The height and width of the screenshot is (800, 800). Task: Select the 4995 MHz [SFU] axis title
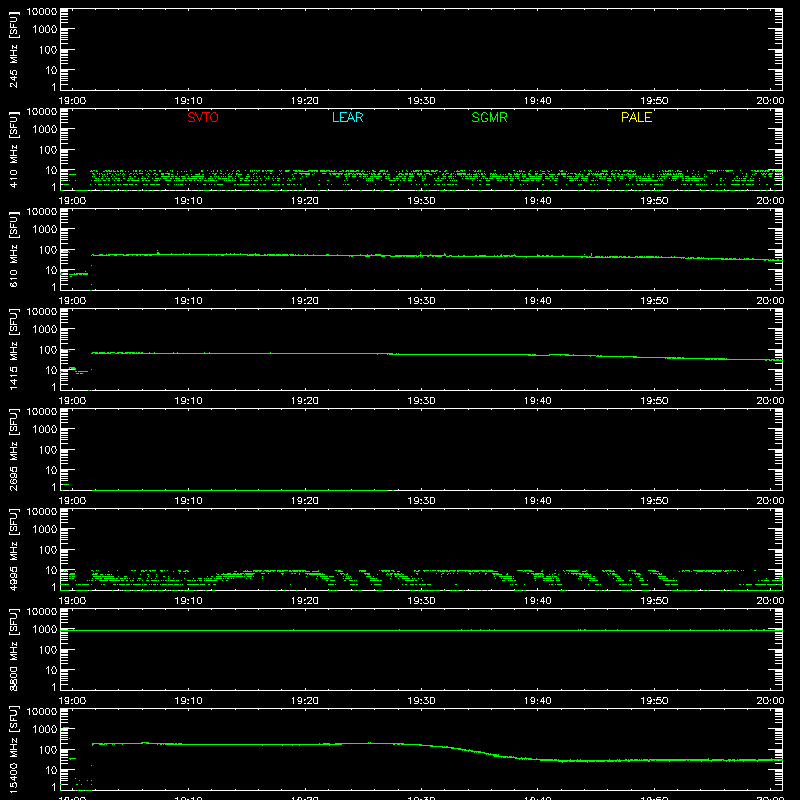14,549
